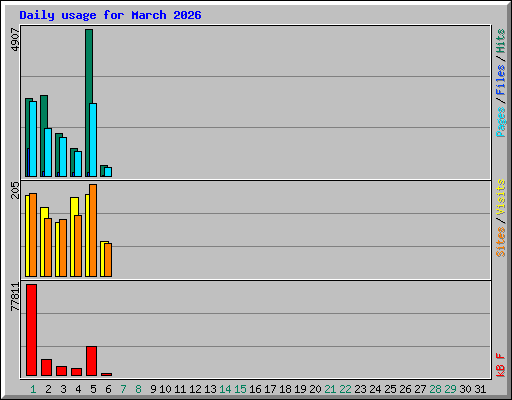Click day label 2 on the x-axis
The width and height of the screenshot is (512, 400).
point(48,389)
